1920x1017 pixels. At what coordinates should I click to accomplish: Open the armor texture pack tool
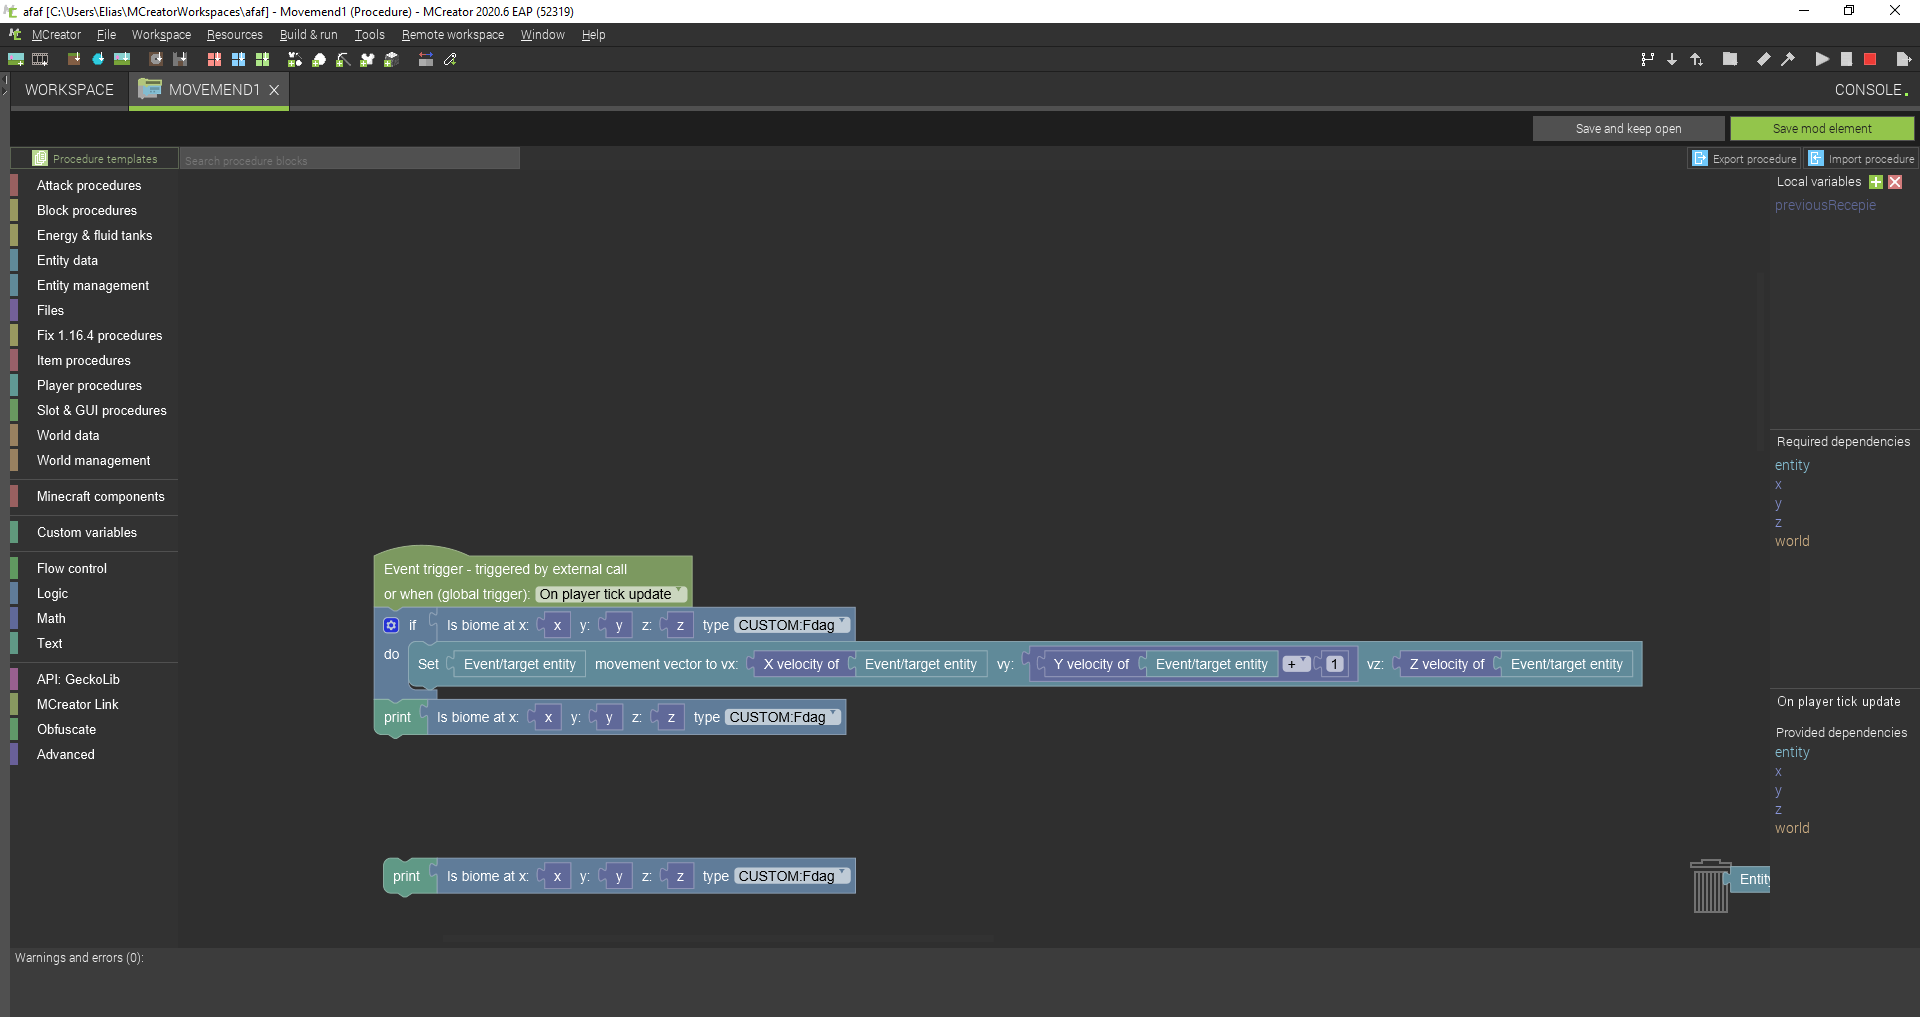pos(295,59)
